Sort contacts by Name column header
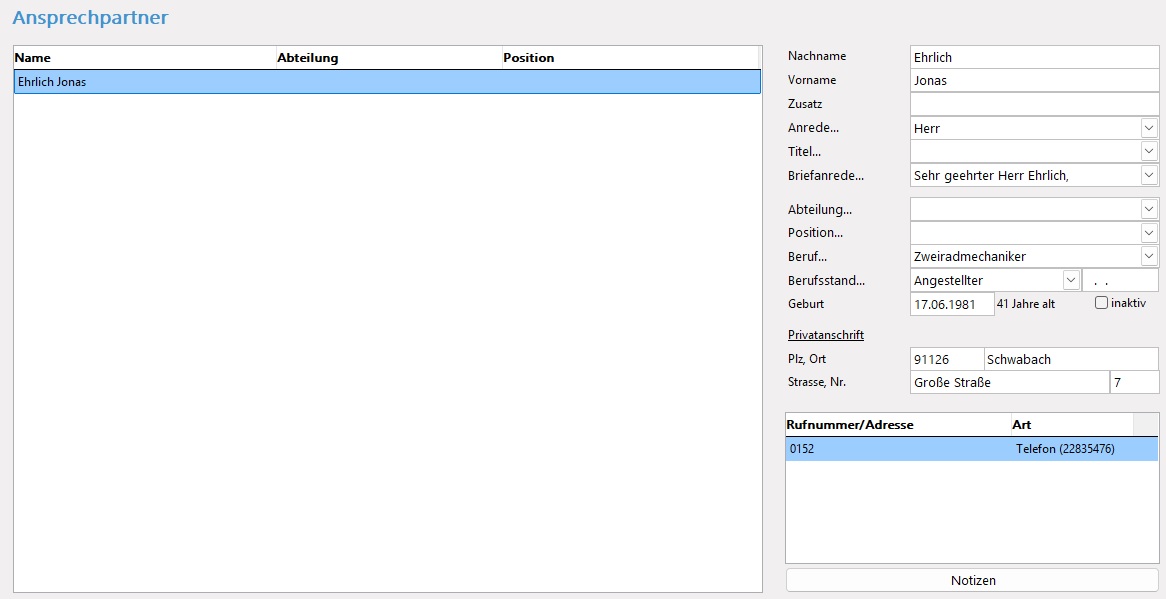Viewport: 1166px width, 599px height. [144, 58]
